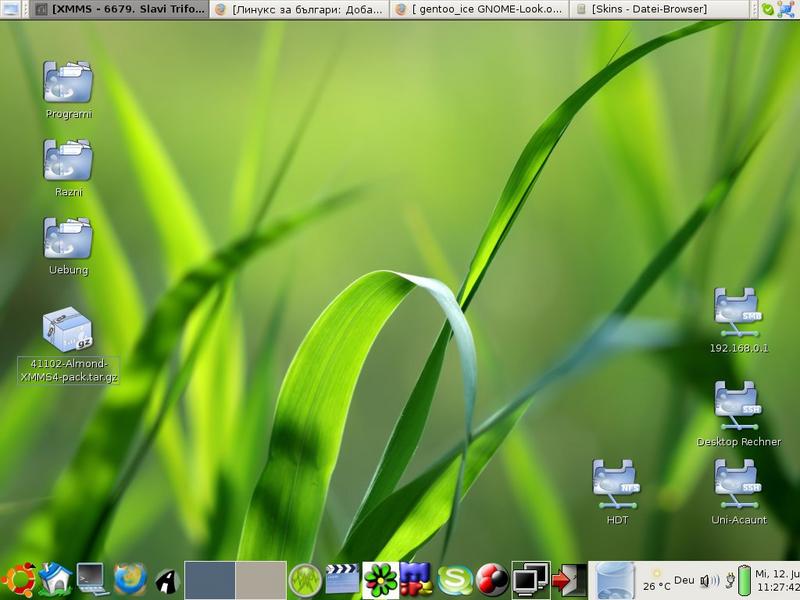This screenshot has height=600, width=800.
Task: Open the trash can applet
Action: [614, 580]
